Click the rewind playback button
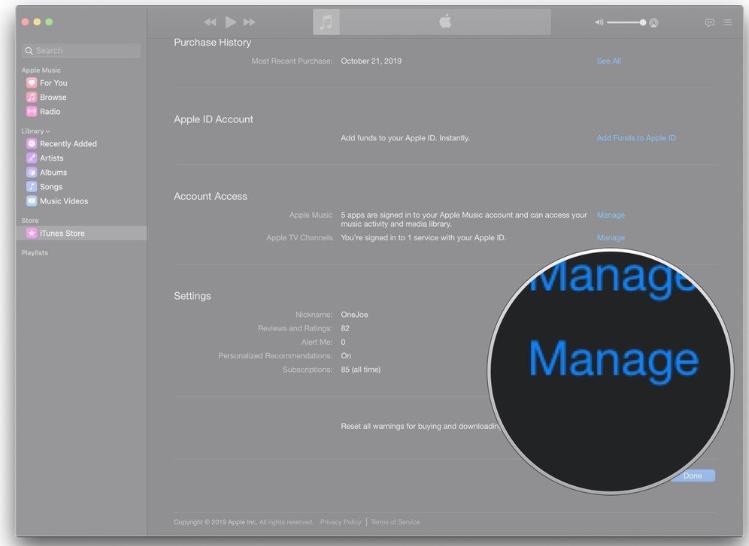The height and width of the screenshot is (546, 749). (x=210, y=22)
